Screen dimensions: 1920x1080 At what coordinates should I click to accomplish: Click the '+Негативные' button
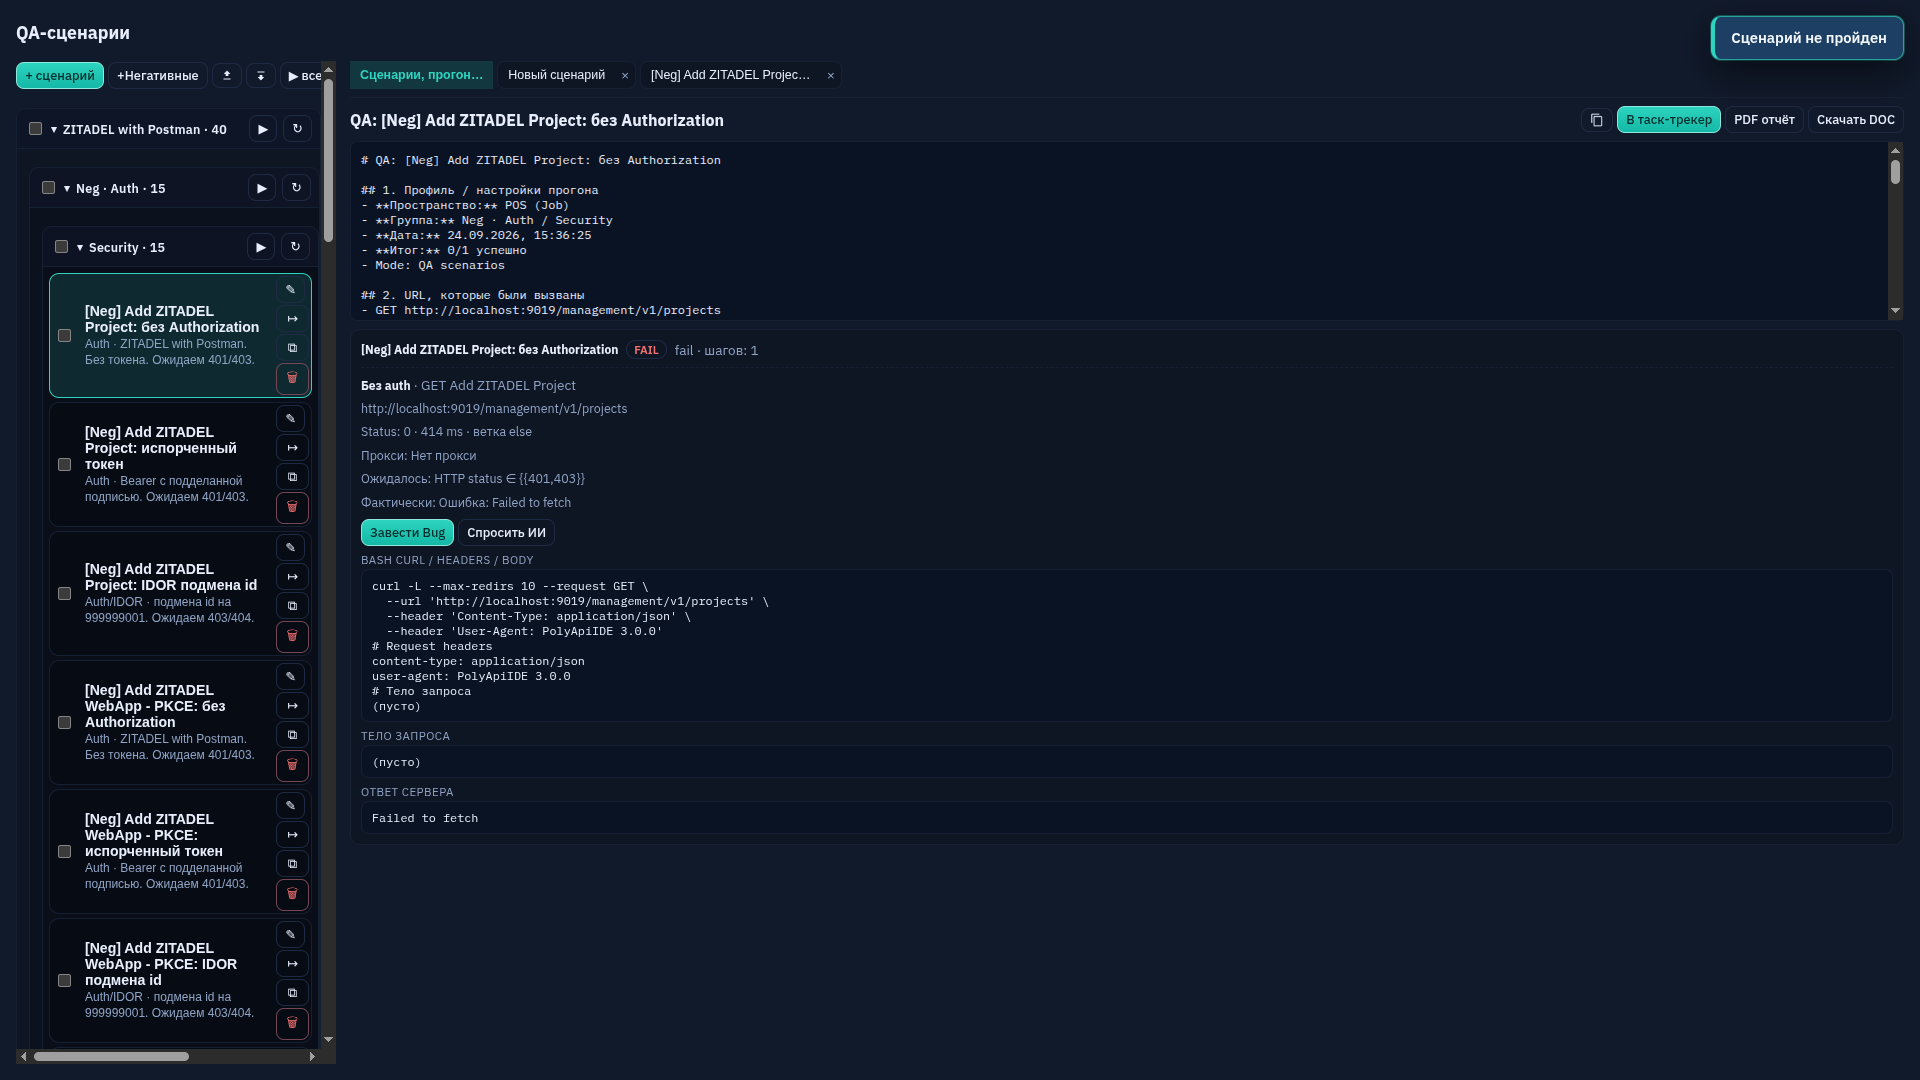tap(158, 76)
